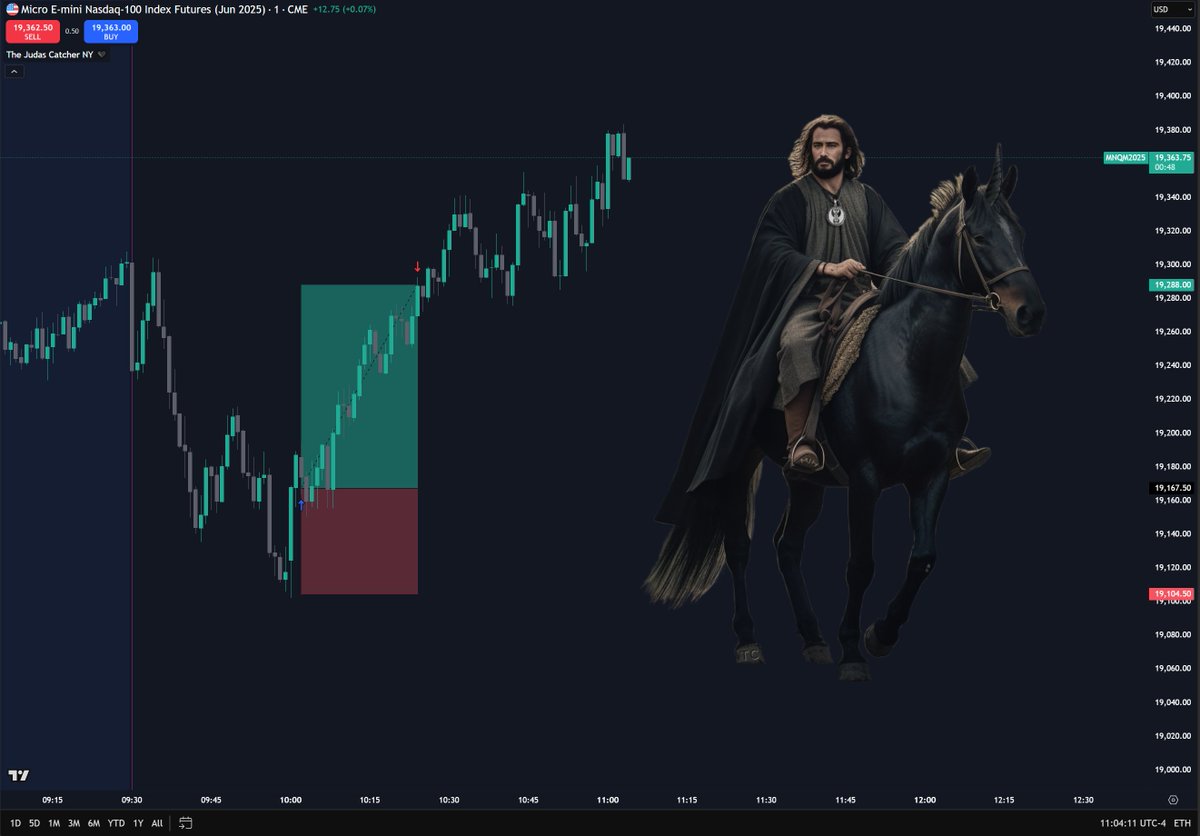
Task: Open the Go to date calendar icon
Action: pyautogui.click(x=184, y=823)
